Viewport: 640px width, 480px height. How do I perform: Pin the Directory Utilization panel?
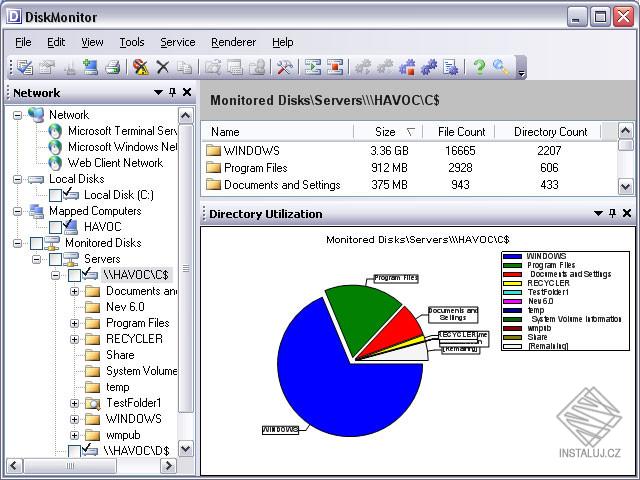[612, 213]
